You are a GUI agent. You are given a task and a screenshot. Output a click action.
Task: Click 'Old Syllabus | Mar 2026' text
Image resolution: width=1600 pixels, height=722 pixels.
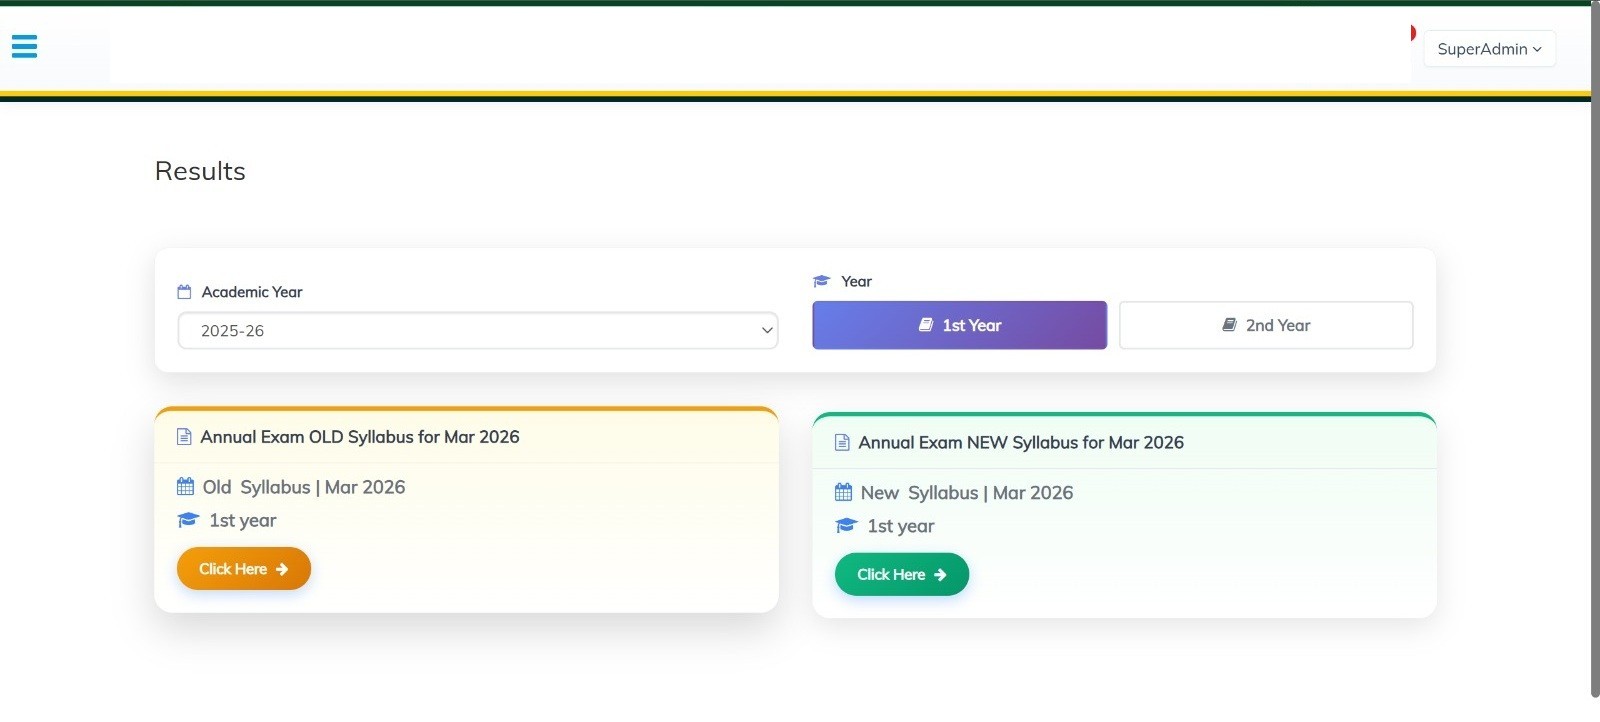[x=304, y=487]
